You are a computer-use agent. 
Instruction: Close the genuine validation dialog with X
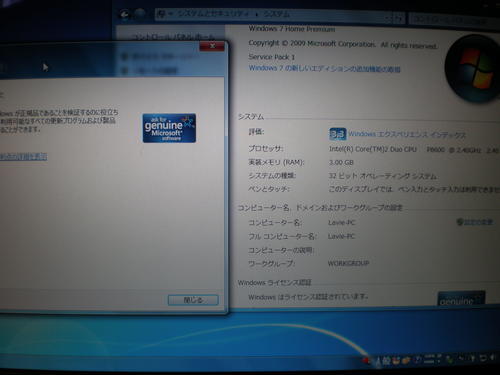(212, 46)
